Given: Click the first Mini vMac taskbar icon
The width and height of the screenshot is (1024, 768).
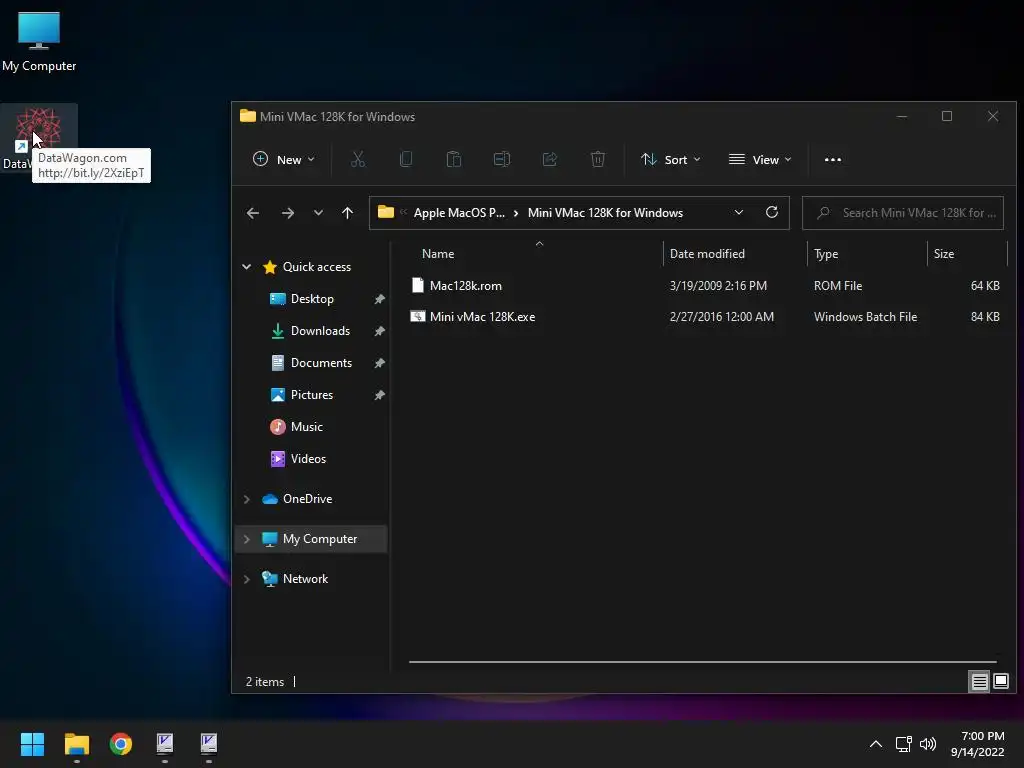Looking at the screenshot, I should coord(165,744).
